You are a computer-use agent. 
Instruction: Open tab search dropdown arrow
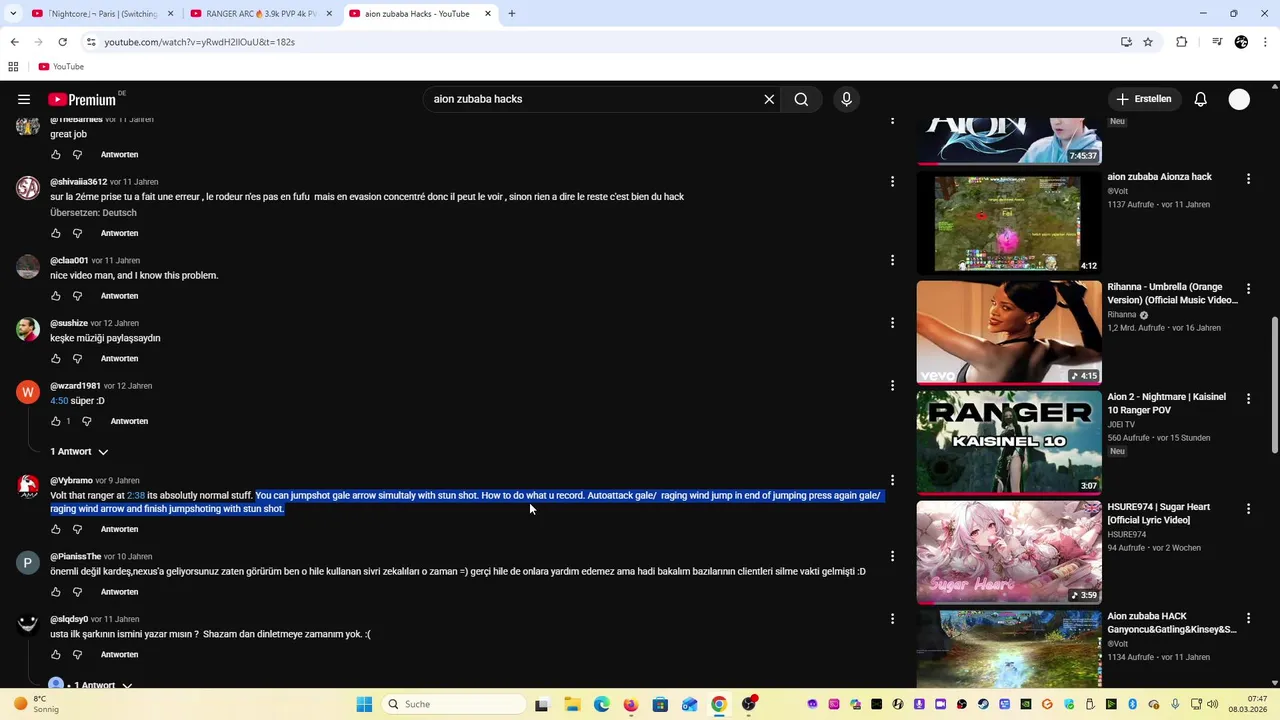tap(13, 14)
